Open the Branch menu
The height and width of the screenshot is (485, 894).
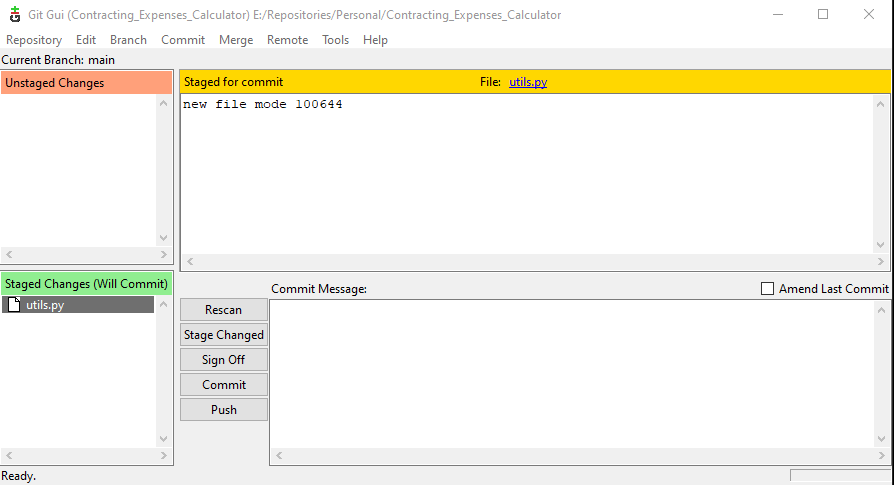point(128,40)
